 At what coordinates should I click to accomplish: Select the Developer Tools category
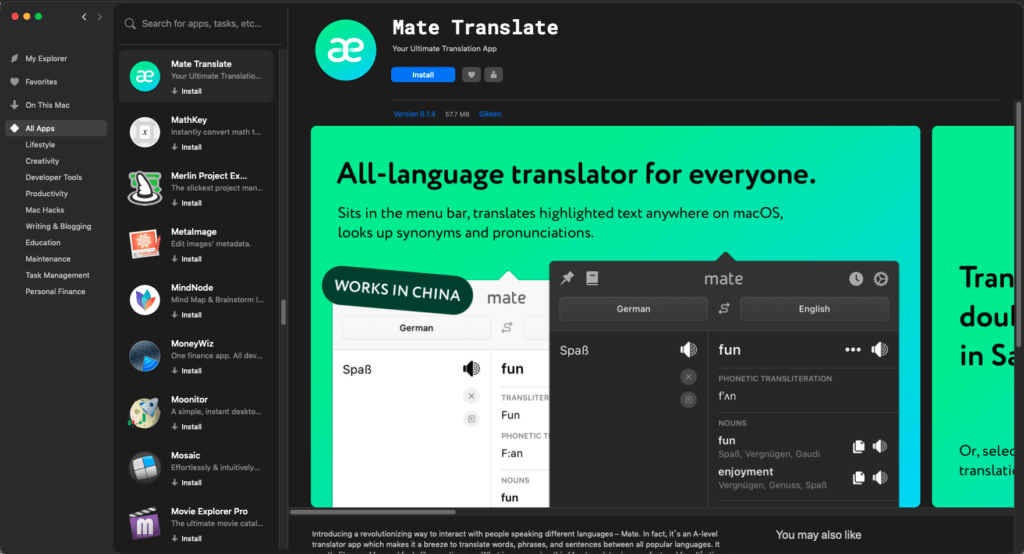54,178
